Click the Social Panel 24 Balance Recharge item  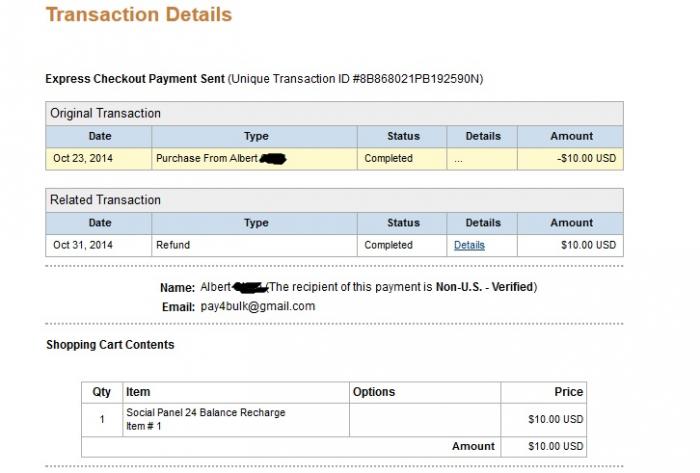(x=206, y=412)
